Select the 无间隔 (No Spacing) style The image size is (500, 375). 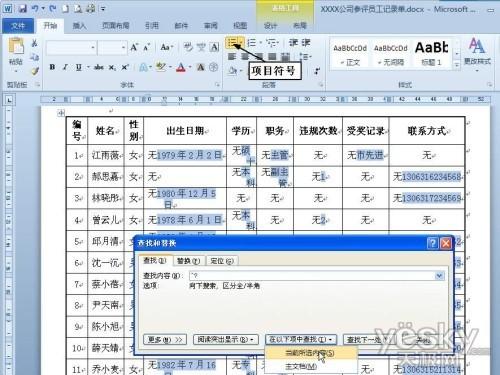coord(391,55)
